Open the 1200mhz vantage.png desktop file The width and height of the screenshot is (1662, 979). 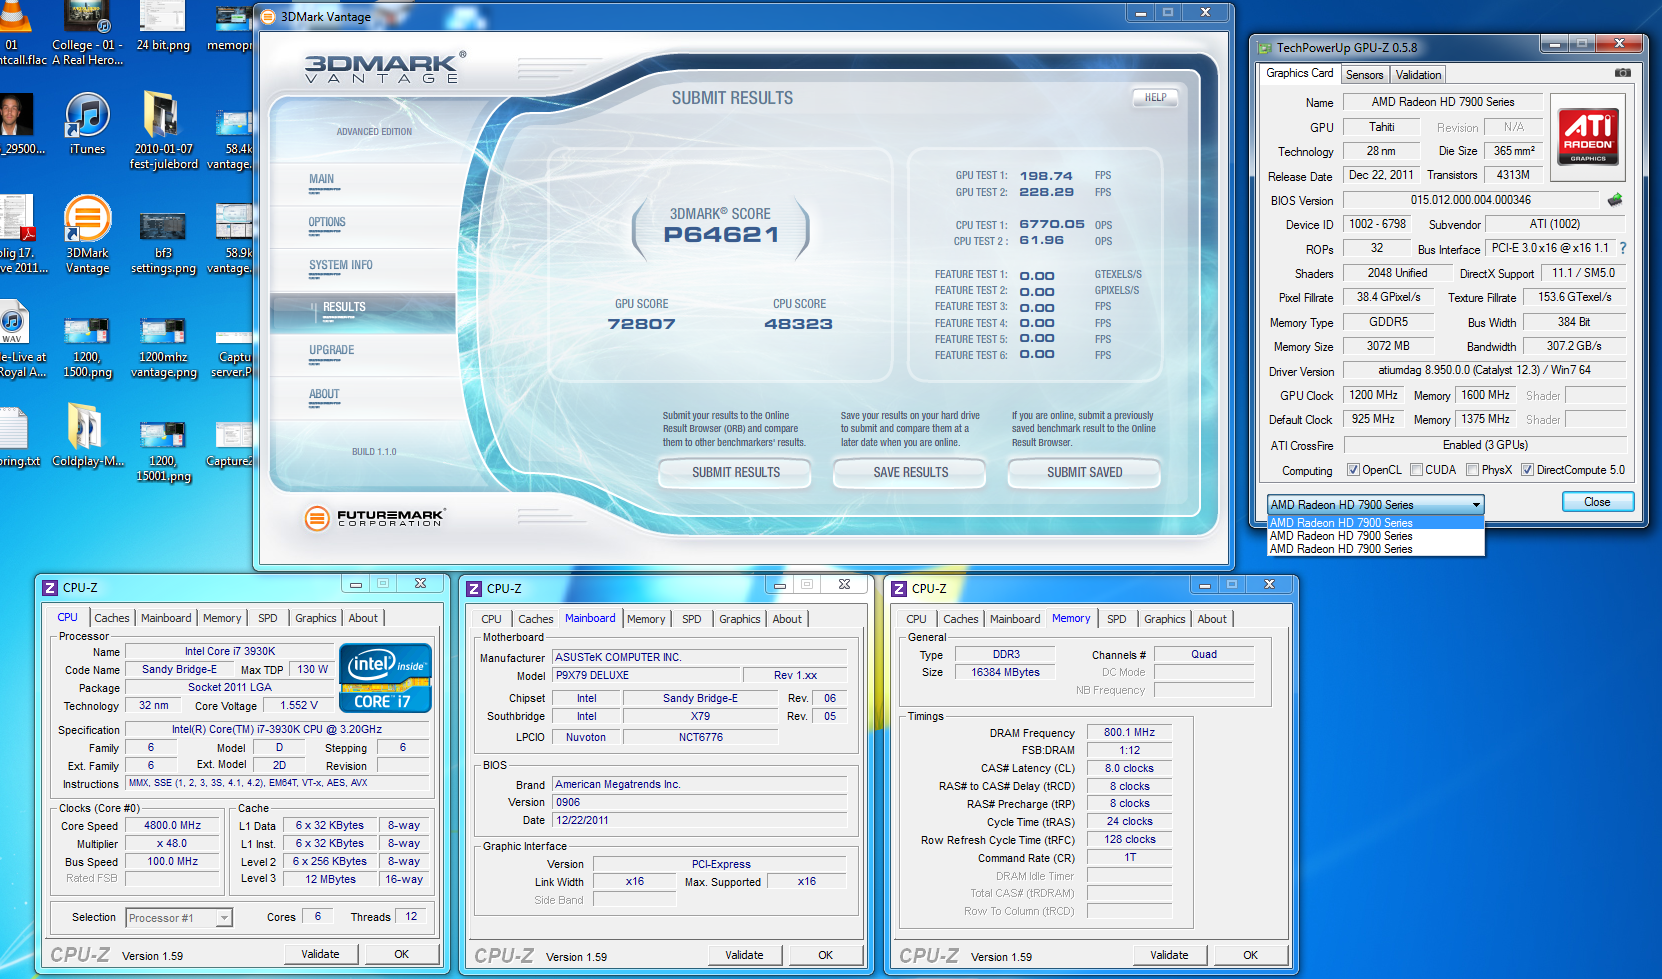tap(163, 348)
